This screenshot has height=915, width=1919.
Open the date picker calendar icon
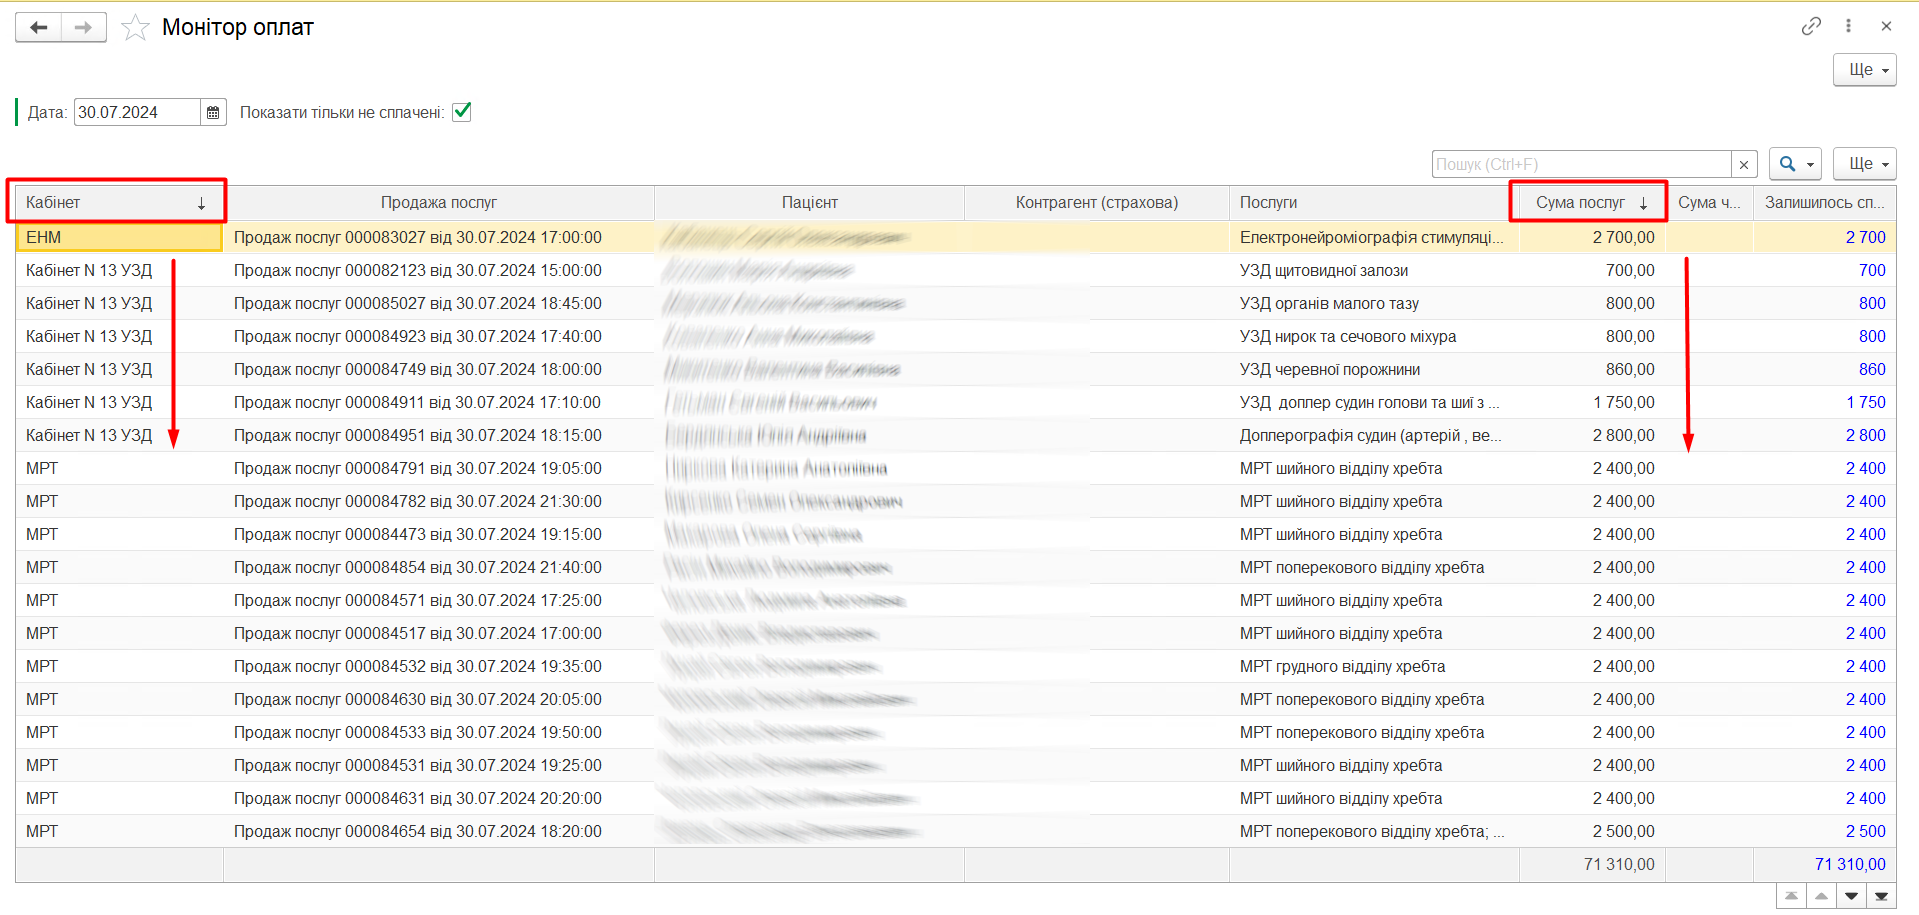click(x=213, y=113)
